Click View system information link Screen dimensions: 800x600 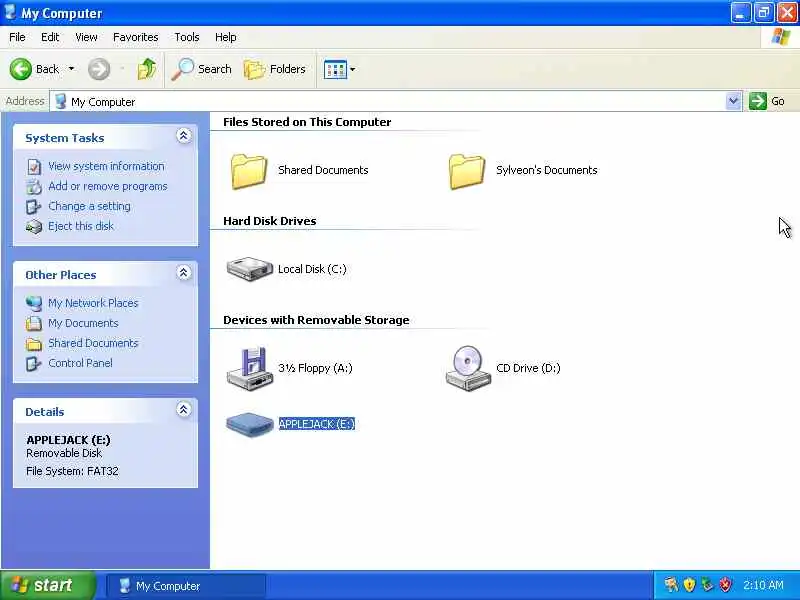(106, 166)
